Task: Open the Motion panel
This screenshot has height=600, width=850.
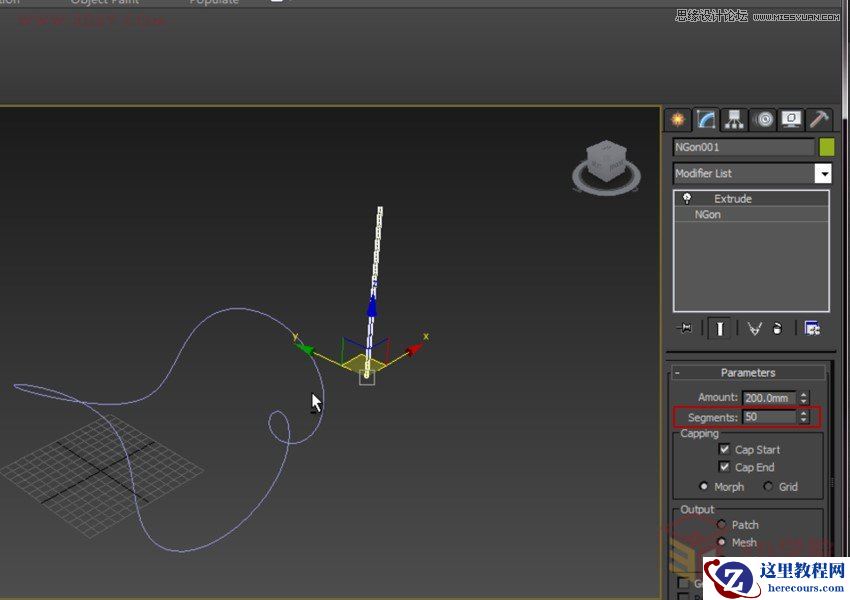Action: coord(763,119)
